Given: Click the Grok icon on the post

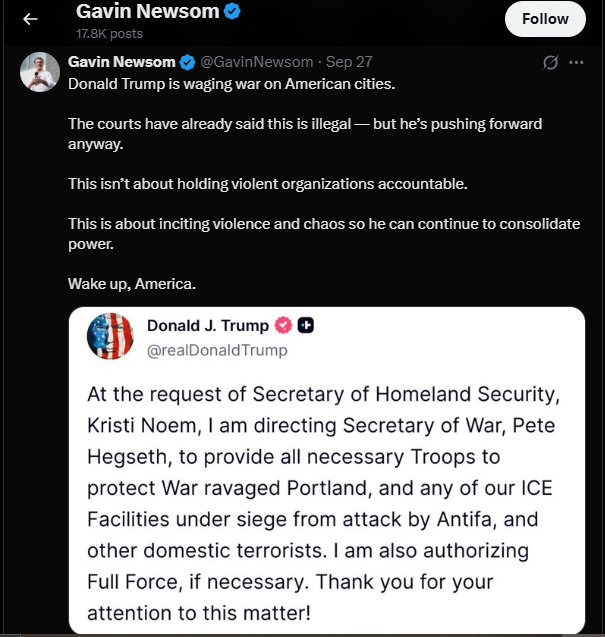Looking at the screenshot, I should (x=550, y=63).
